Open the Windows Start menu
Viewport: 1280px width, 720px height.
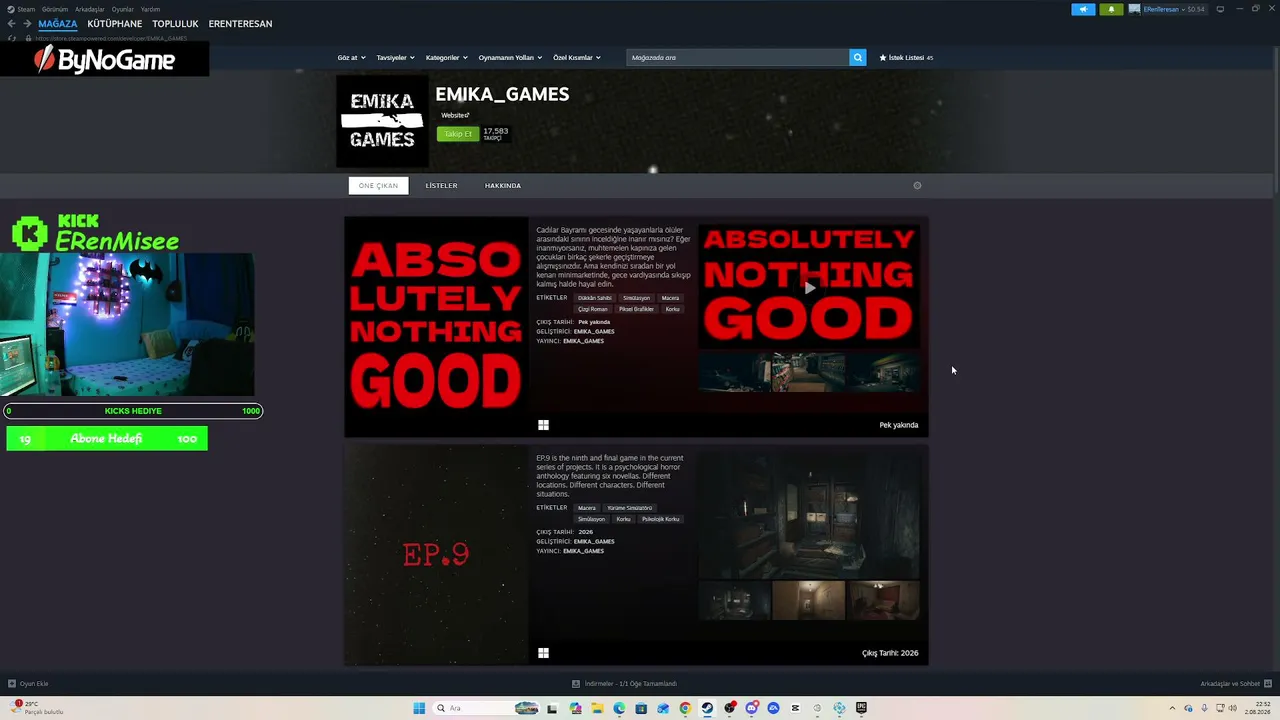tap(419, 708)
